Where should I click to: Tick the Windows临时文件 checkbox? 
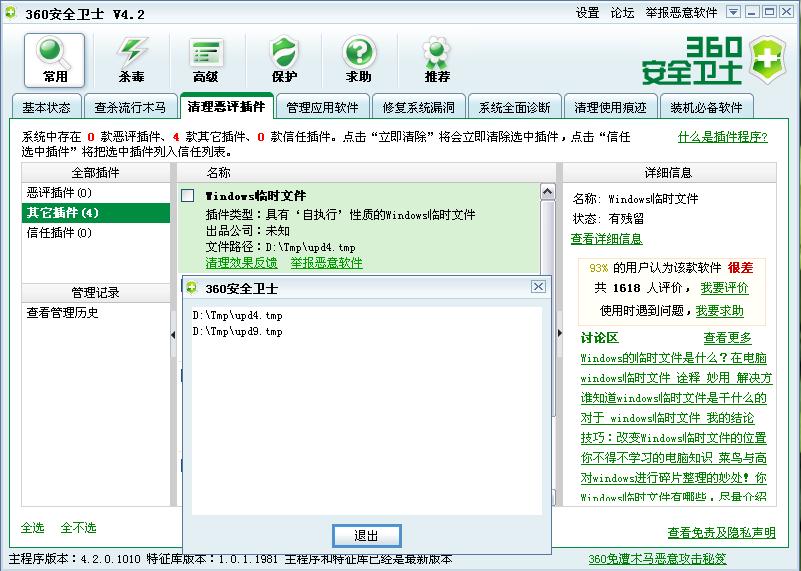coord(188,196)
